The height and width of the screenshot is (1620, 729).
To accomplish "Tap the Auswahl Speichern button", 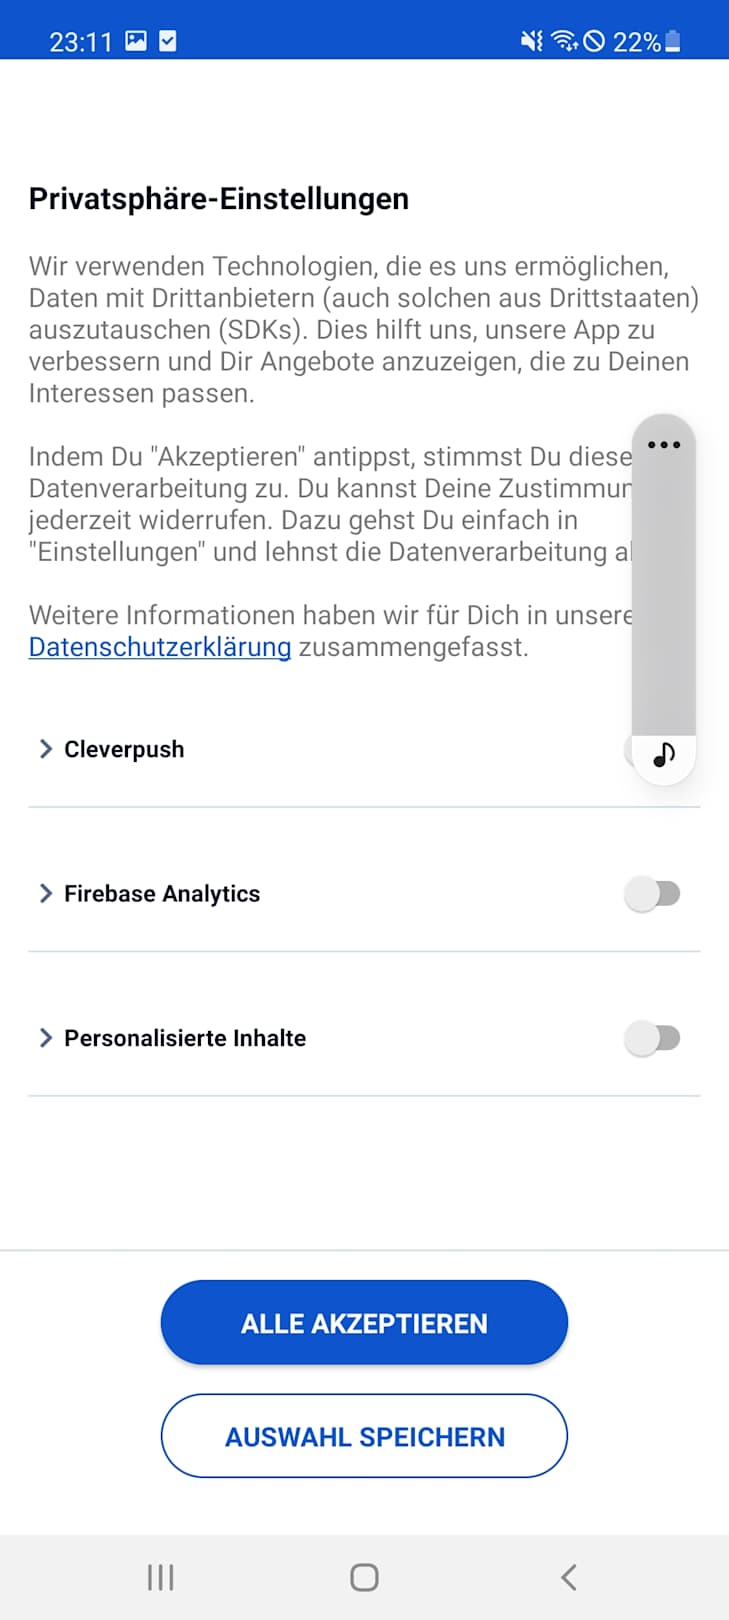I will coord(364,1436).
